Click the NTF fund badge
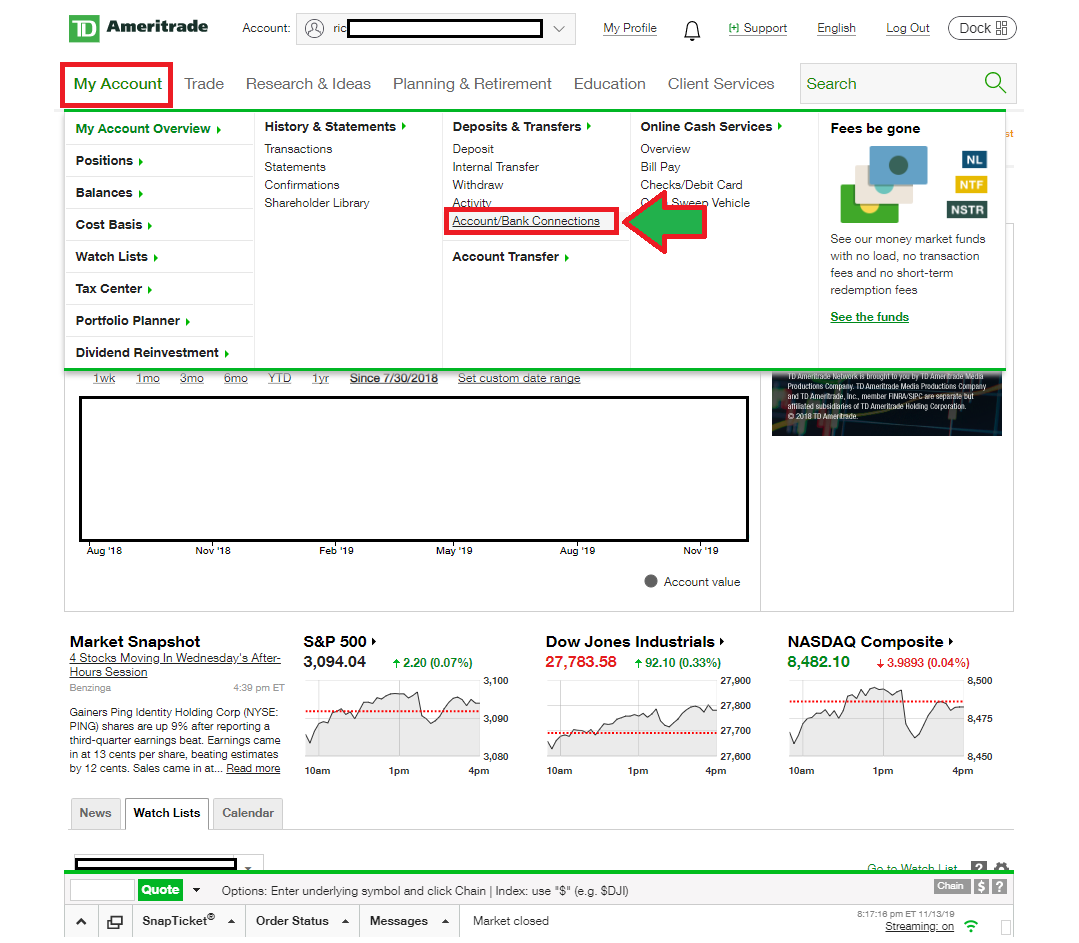Viewport: 1079px width, 943px height. pyautogui.click(x=971, y=184)
